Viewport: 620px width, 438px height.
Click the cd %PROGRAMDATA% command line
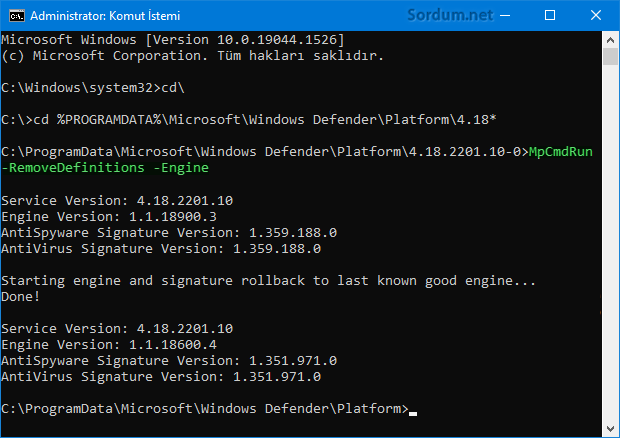point(249,120)
